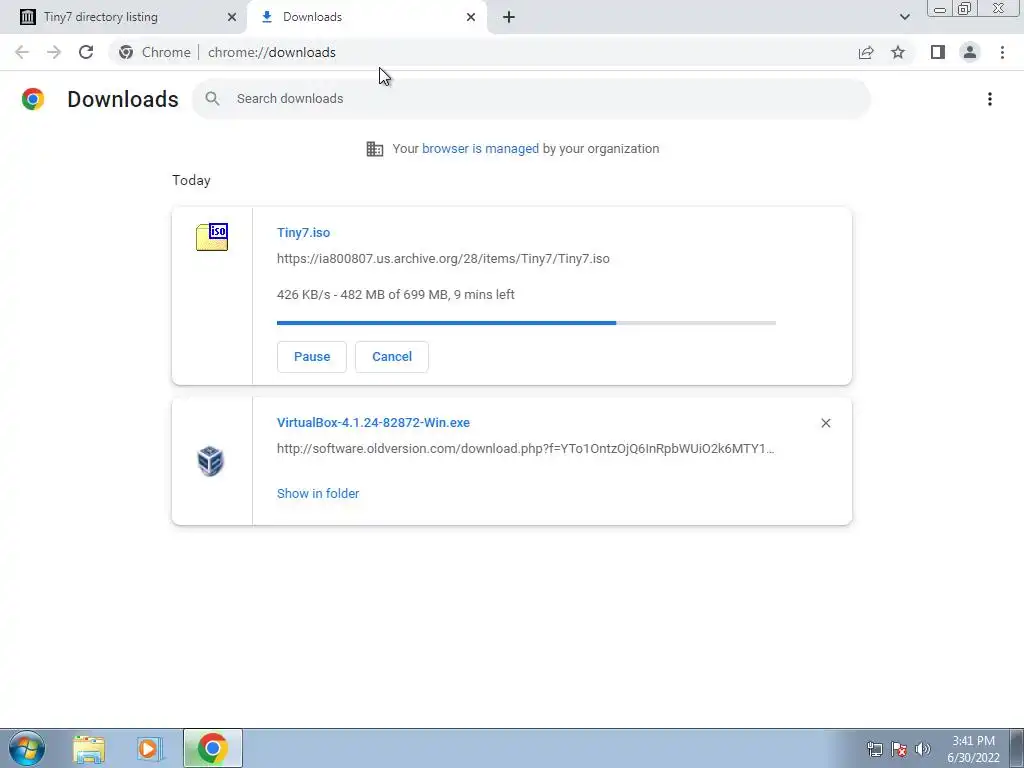Click the oldversion.com download URL
The height and width of the screenshot is (768, 1024).
(525, 449)
